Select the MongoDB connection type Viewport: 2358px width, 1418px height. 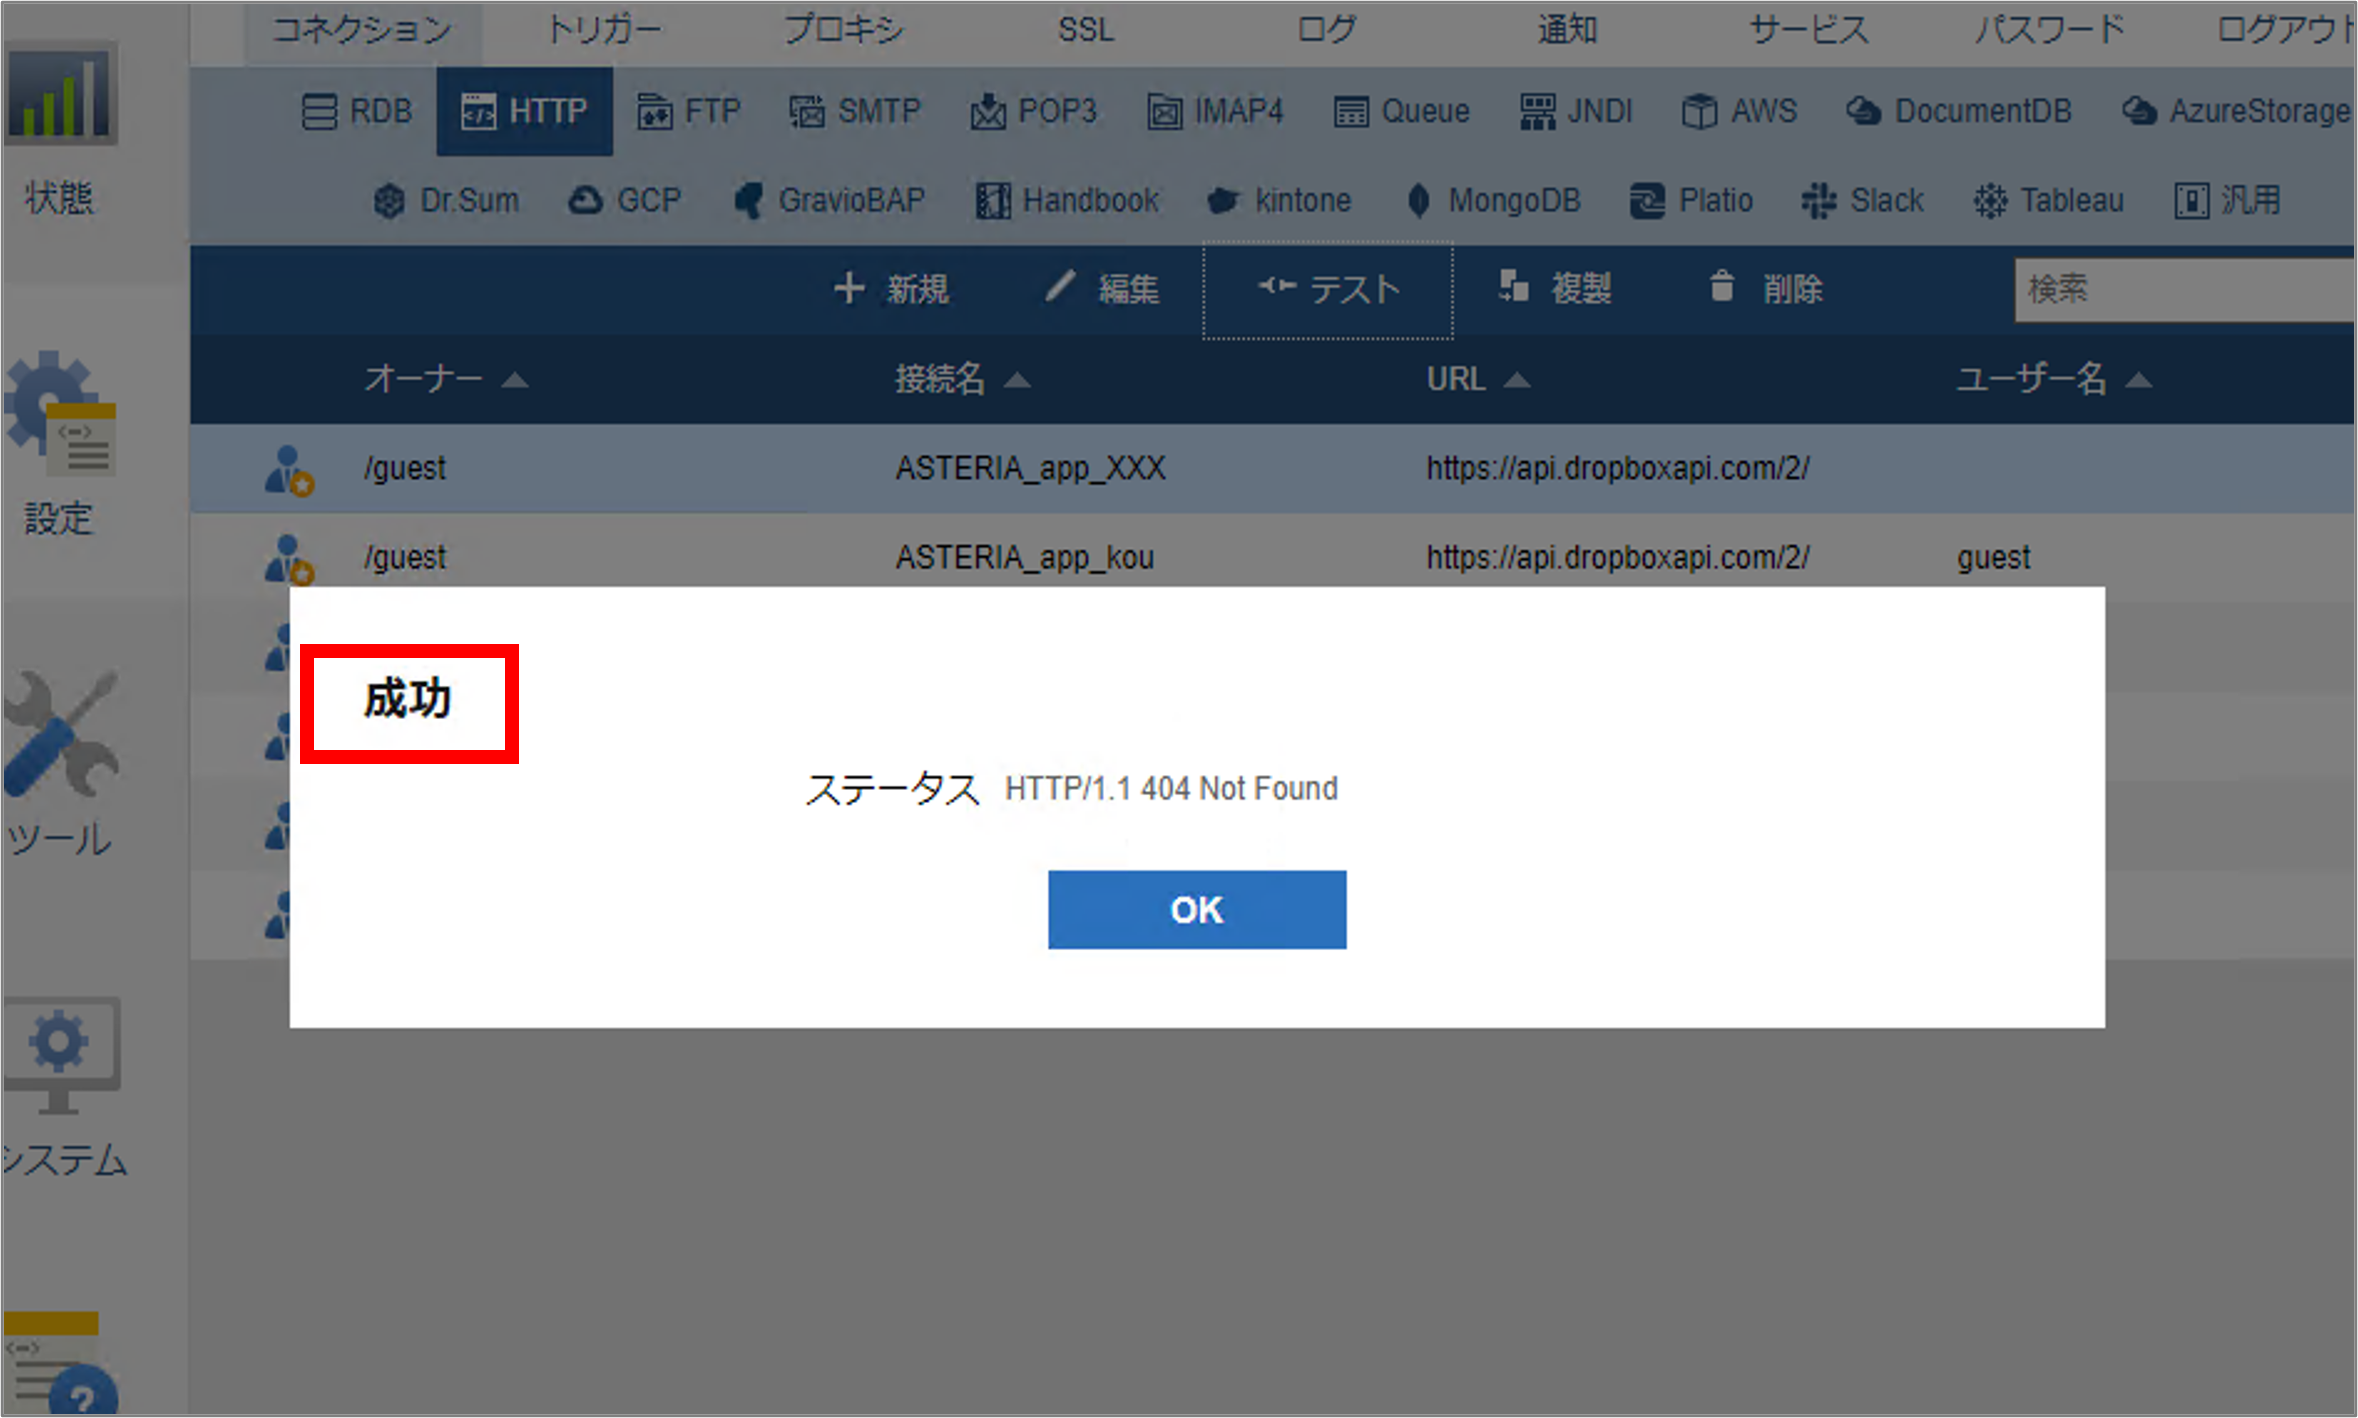(x=1494, y=201)
